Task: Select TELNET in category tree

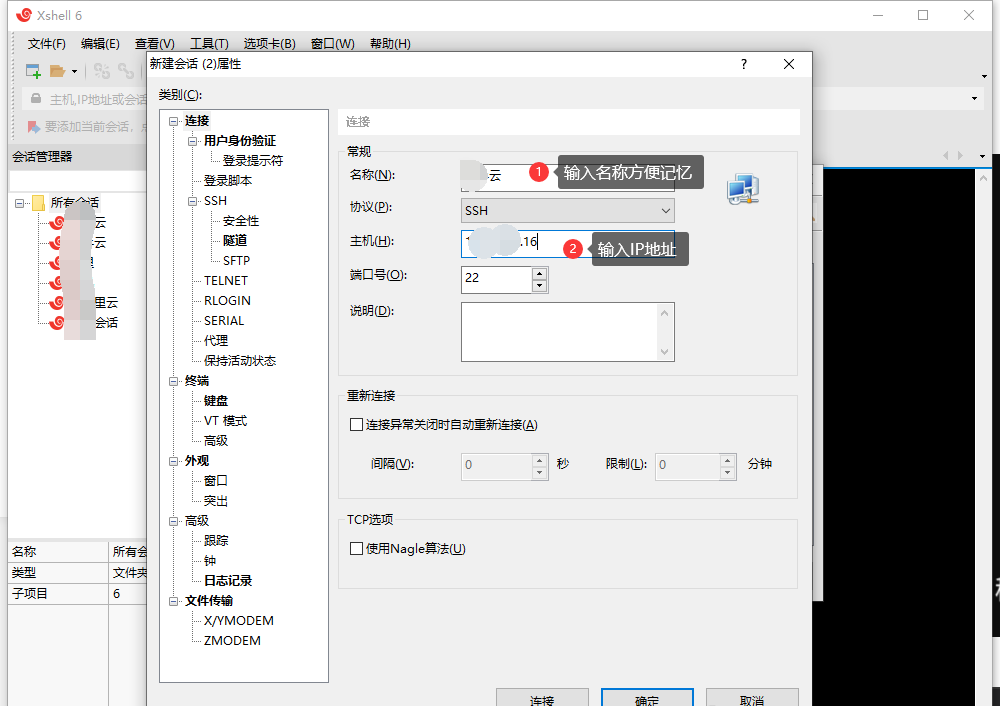Action: 226,281
